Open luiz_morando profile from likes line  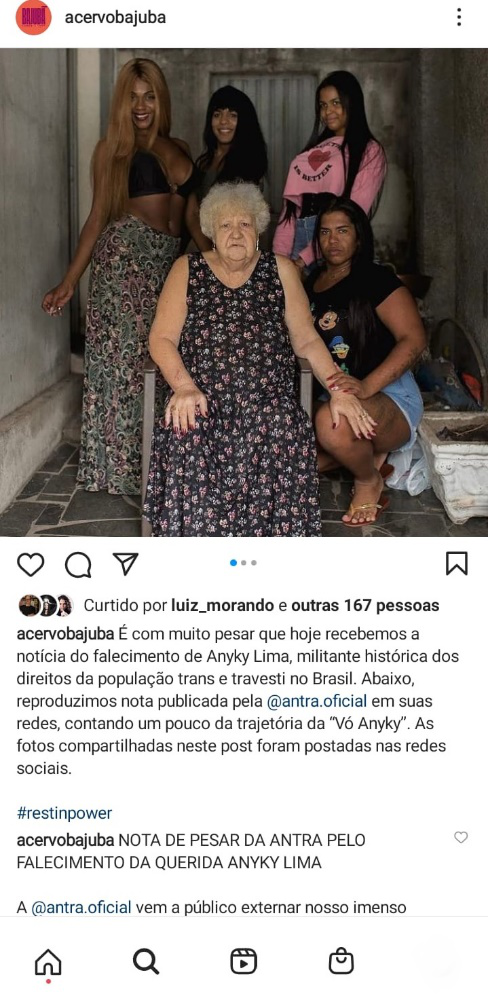click(x=223, y=605)
